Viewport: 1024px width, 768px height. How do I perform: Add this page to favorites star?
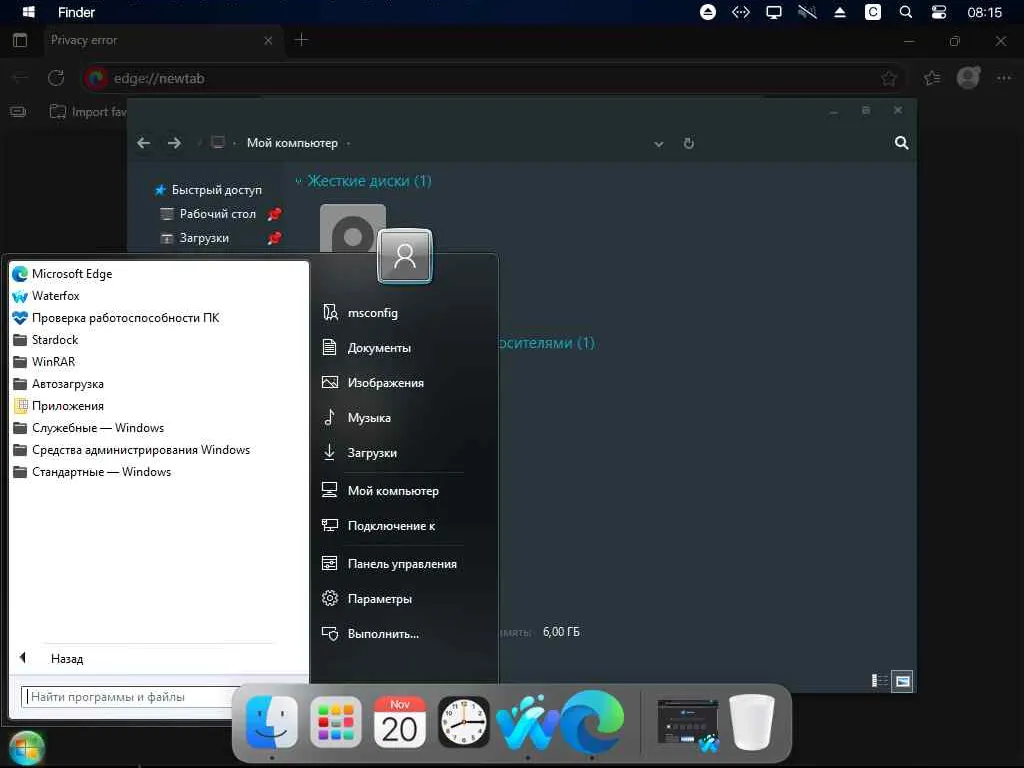coord(888,79)
